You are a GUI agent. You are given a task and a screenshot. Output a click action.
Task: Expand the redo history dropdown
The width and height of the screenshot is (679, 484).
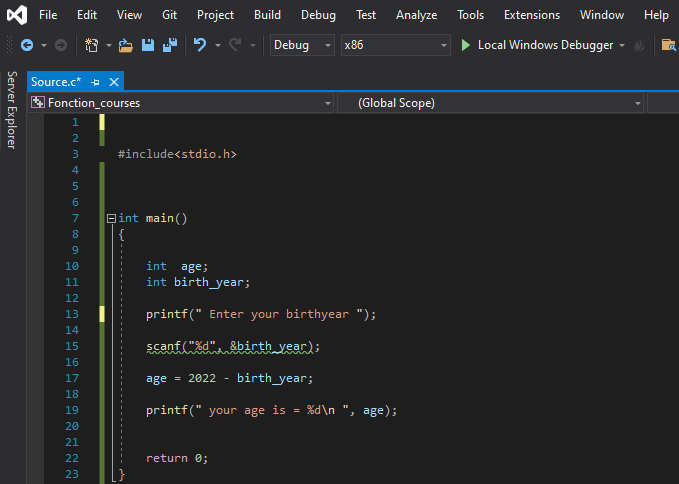click(253, 45)
